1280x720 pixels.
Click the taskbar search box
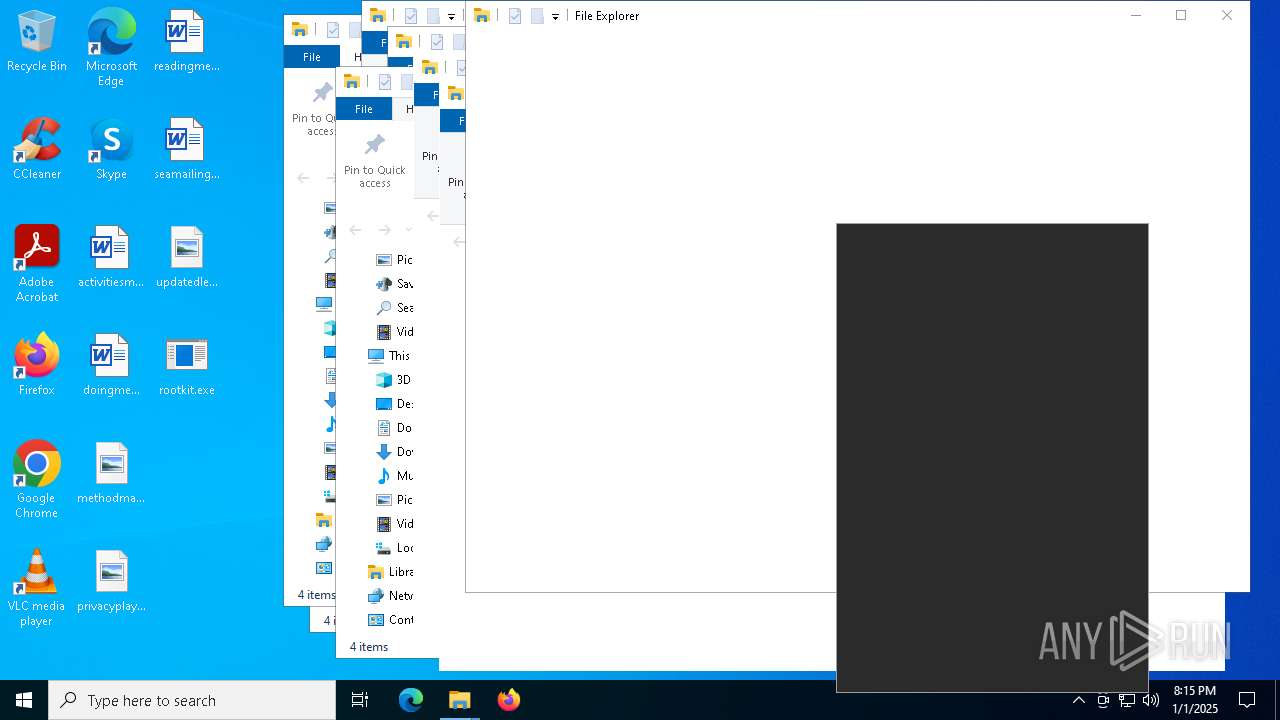click(x=192, y=700)
